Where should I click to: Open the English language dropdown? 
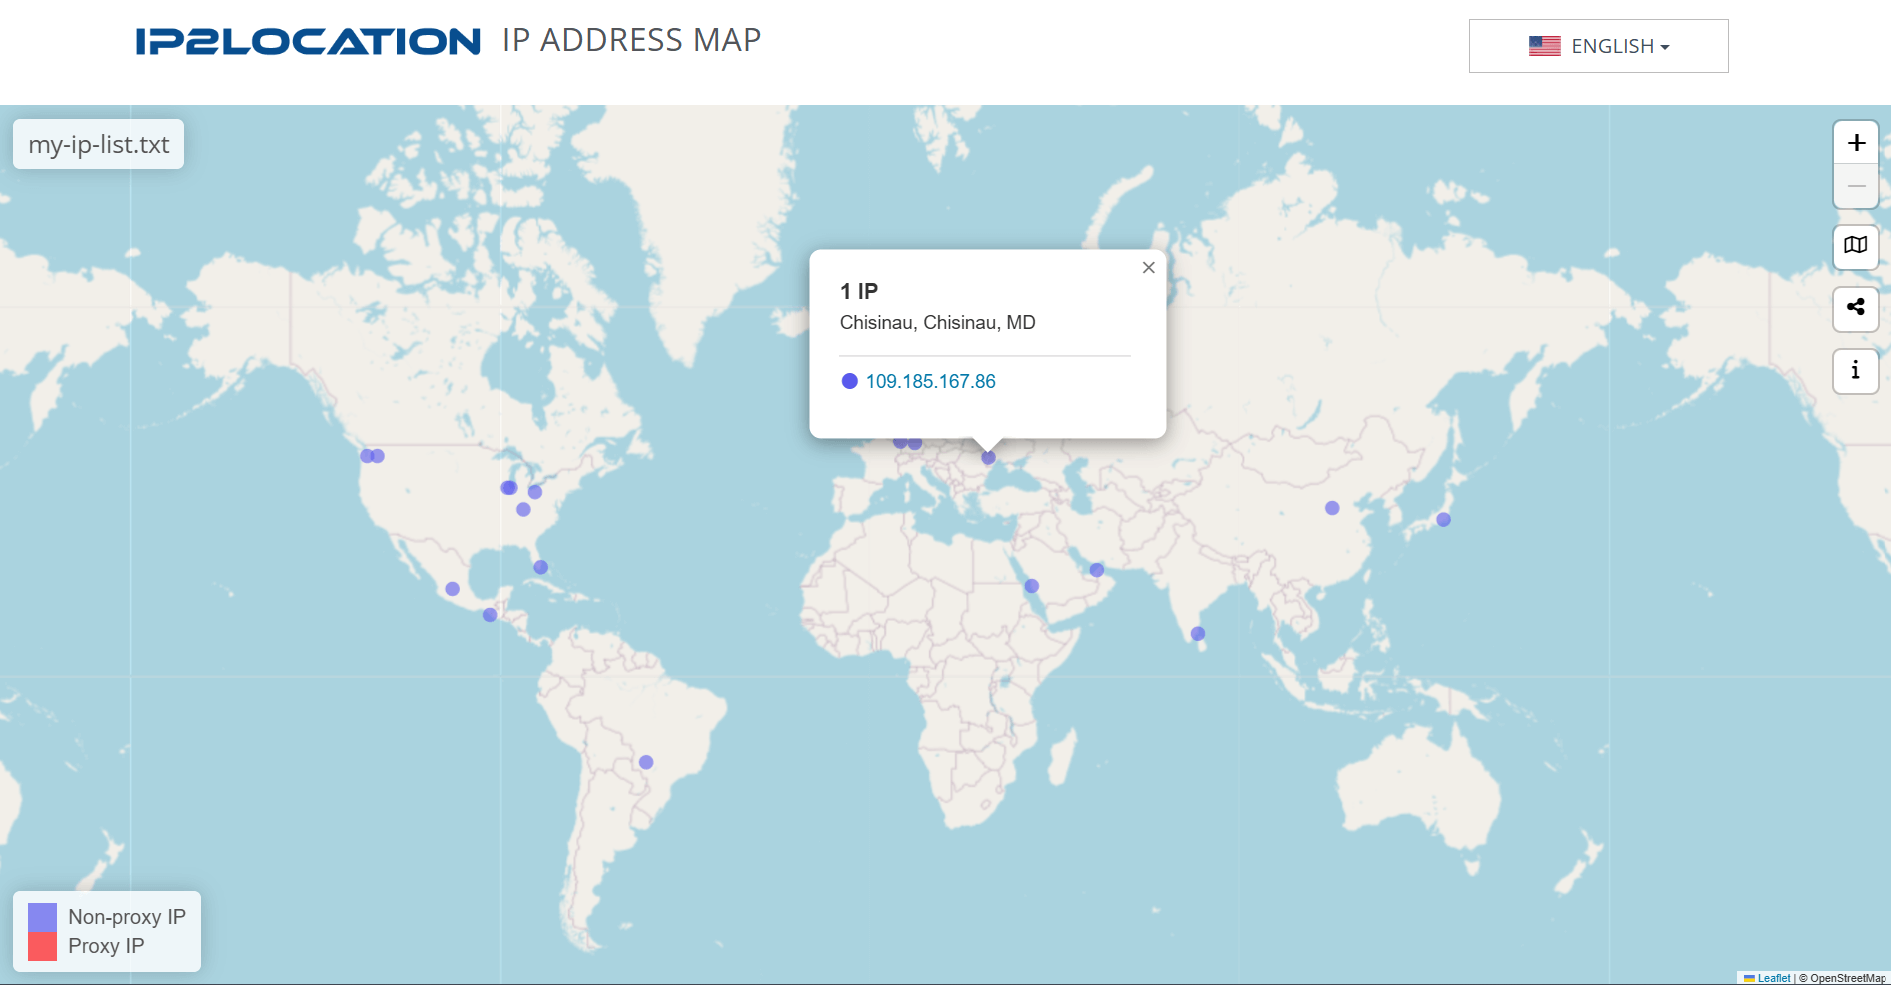click(x=1598, y=46)
